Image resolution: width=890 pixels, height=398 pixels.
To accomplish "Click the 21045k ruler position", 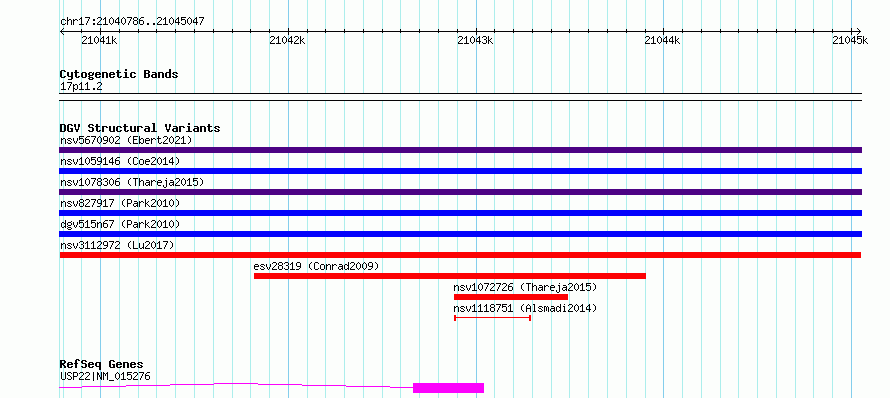I will point(850,40).
